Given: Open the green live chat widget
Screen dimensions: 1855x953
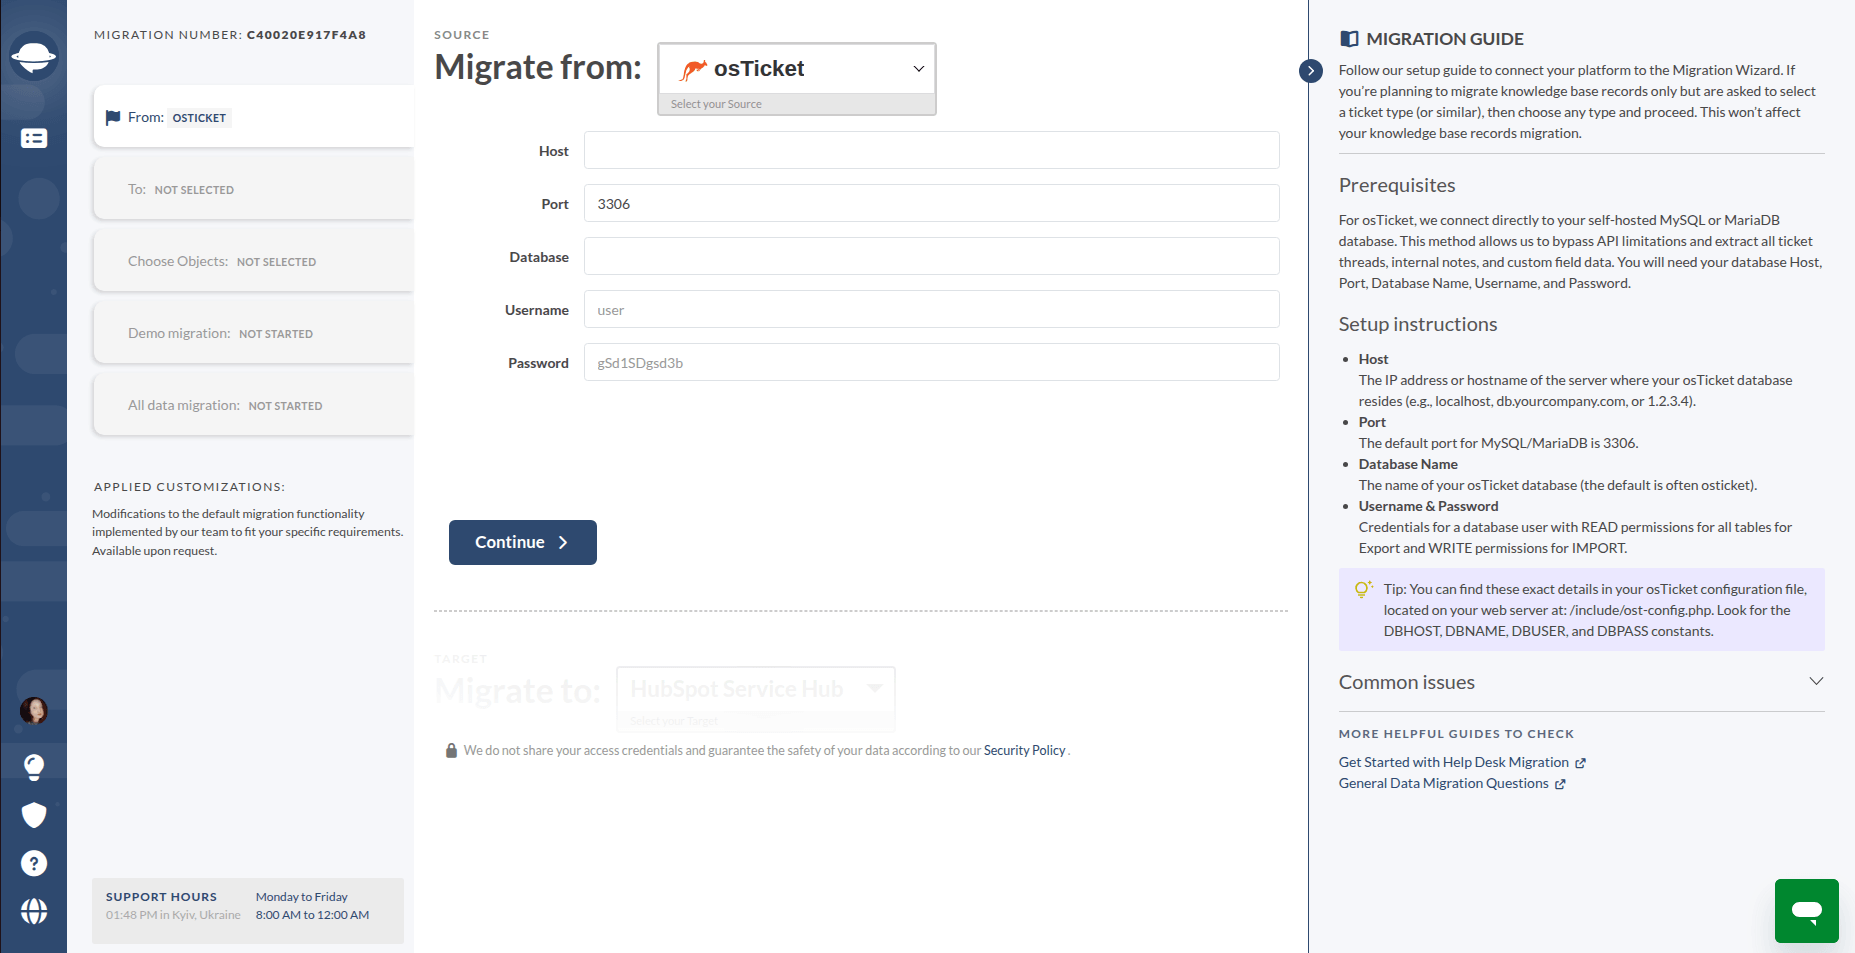Looking at the screenshot, I should (1807, 911).
